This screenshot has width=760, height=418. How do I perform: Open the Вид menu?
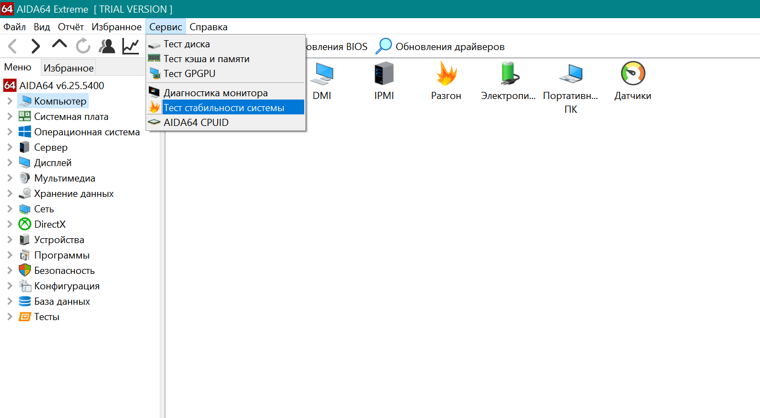click(42, 27)
